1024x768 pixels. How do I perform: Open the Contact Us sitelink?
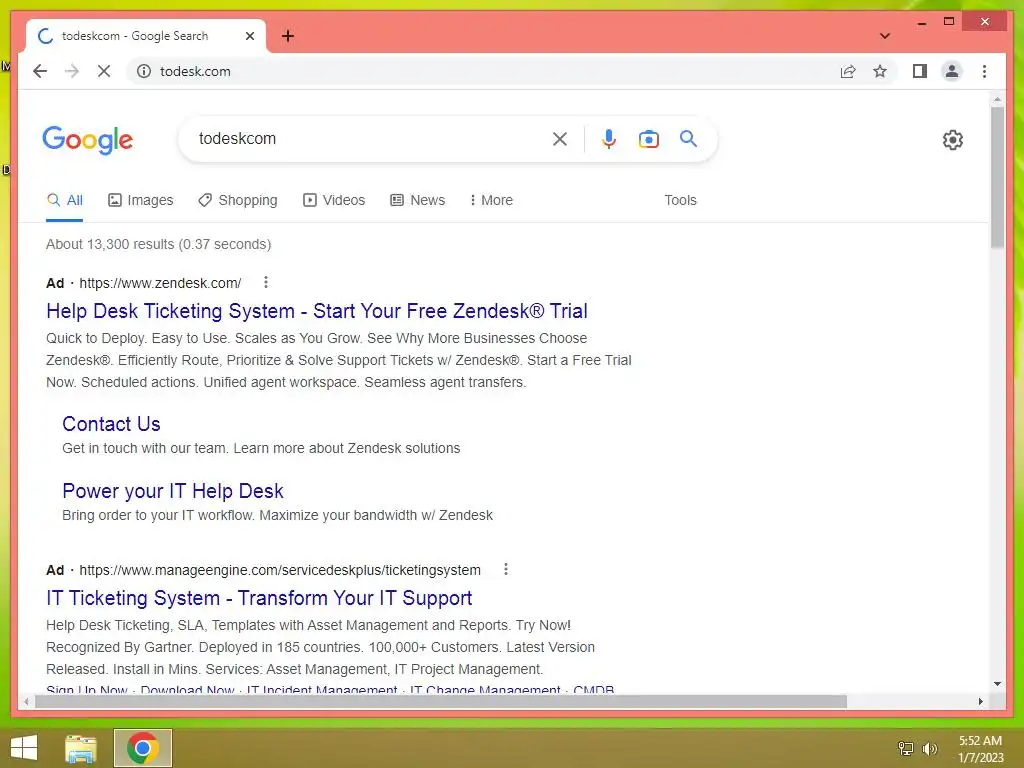(111, 424)
